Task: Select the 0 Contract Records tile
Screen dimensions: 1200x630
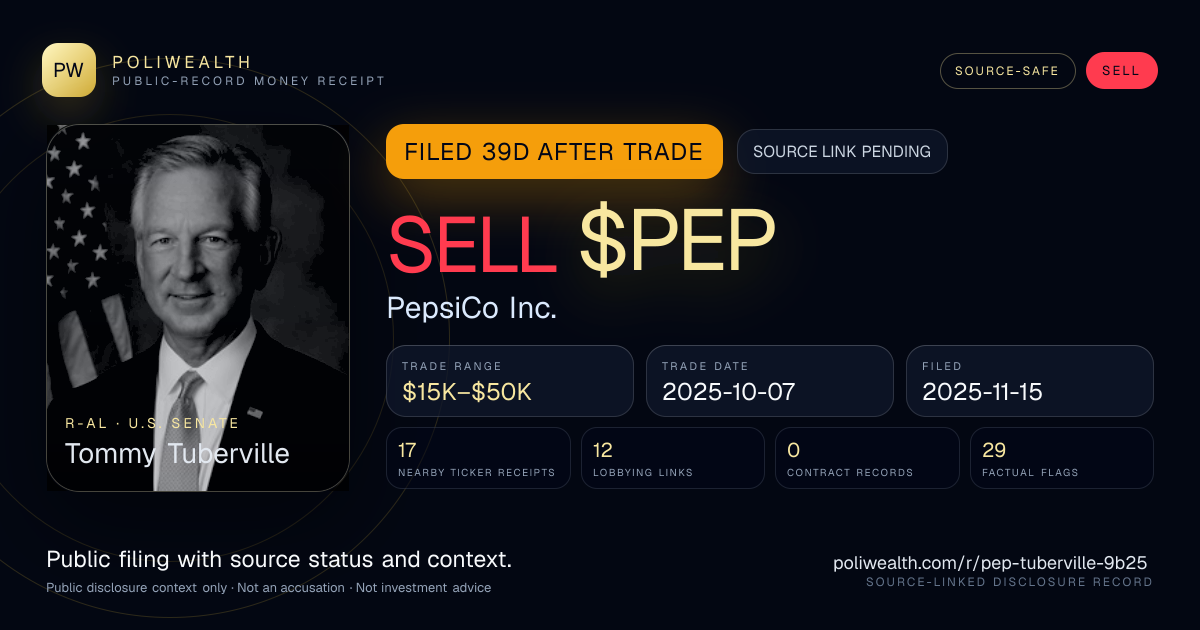Action: 867,458
